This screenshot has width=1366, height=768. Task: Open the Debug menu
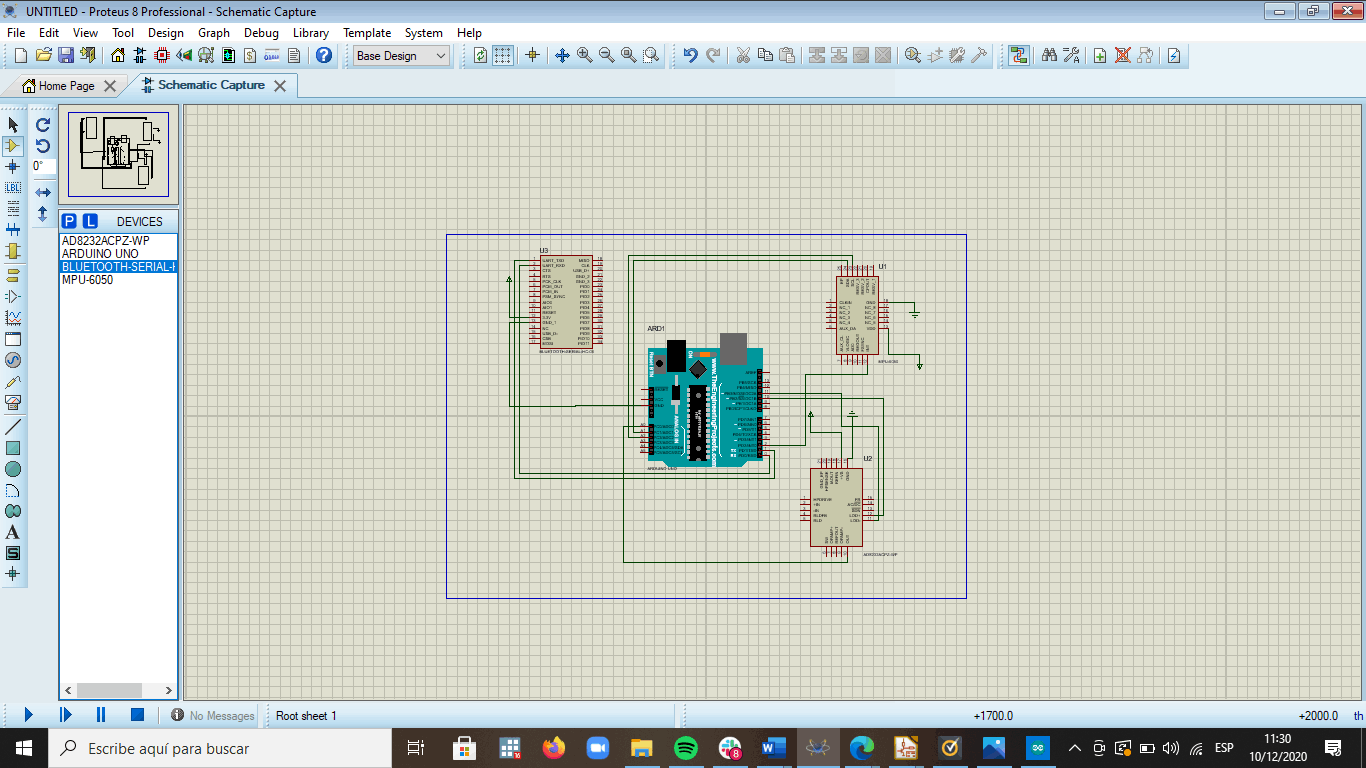[261, 33]
